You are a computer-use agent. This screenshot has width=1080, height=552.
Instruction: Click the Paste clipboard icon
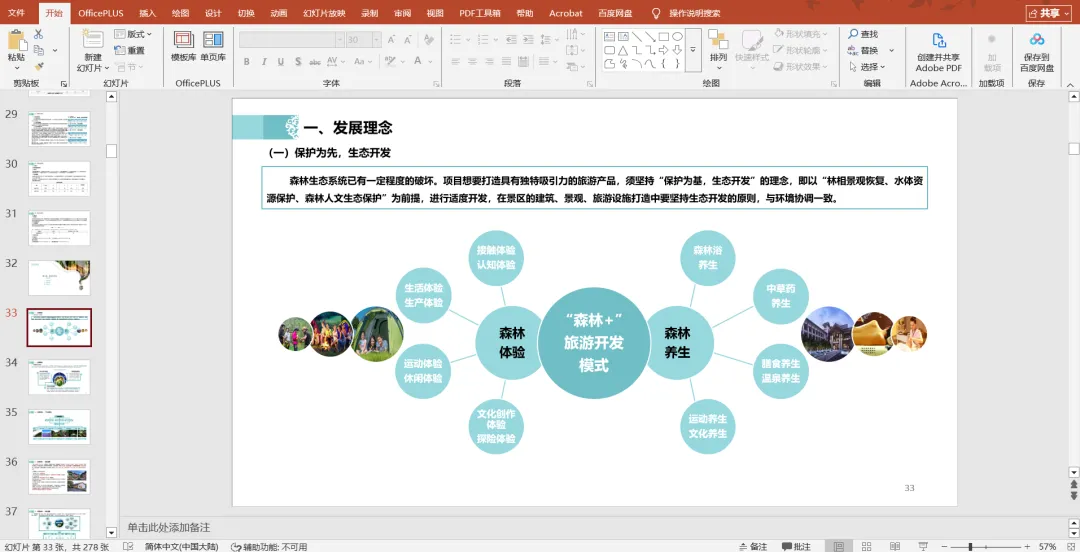(17, 41)
